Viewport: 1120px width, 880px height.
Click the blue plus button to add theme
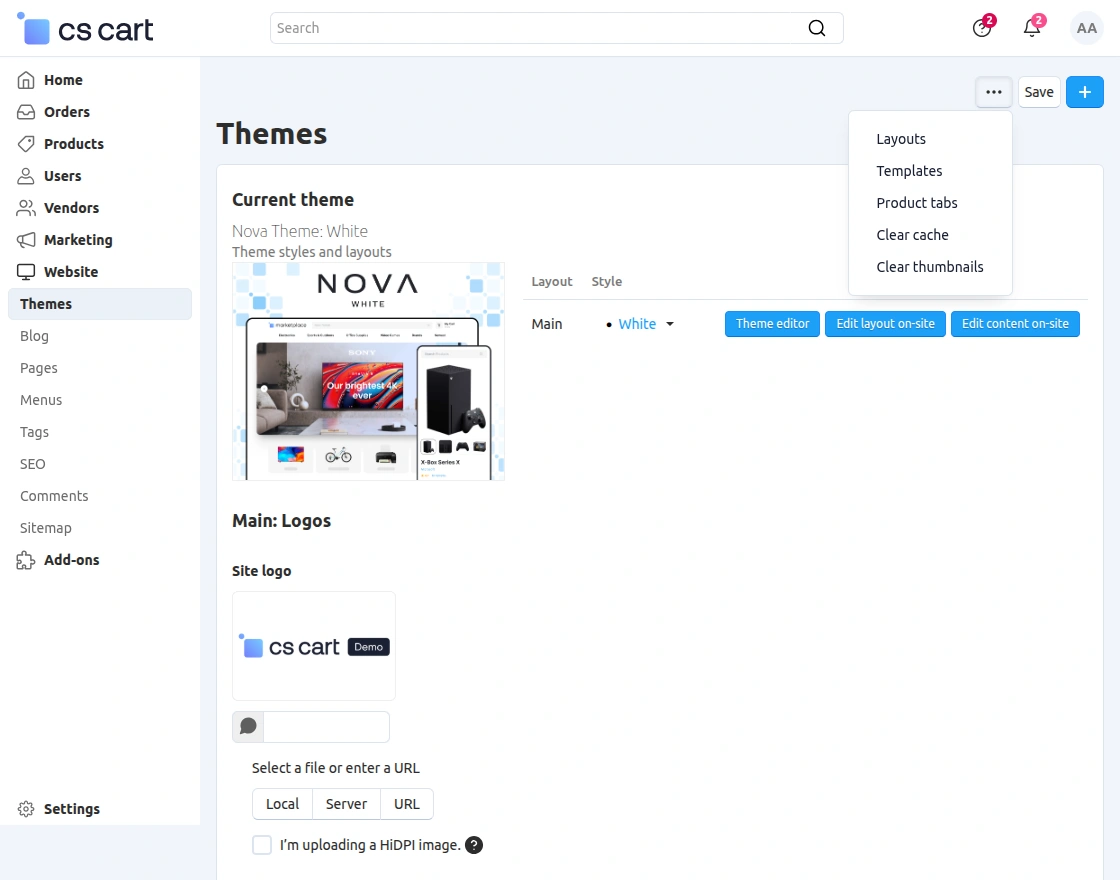(1084, 91)
